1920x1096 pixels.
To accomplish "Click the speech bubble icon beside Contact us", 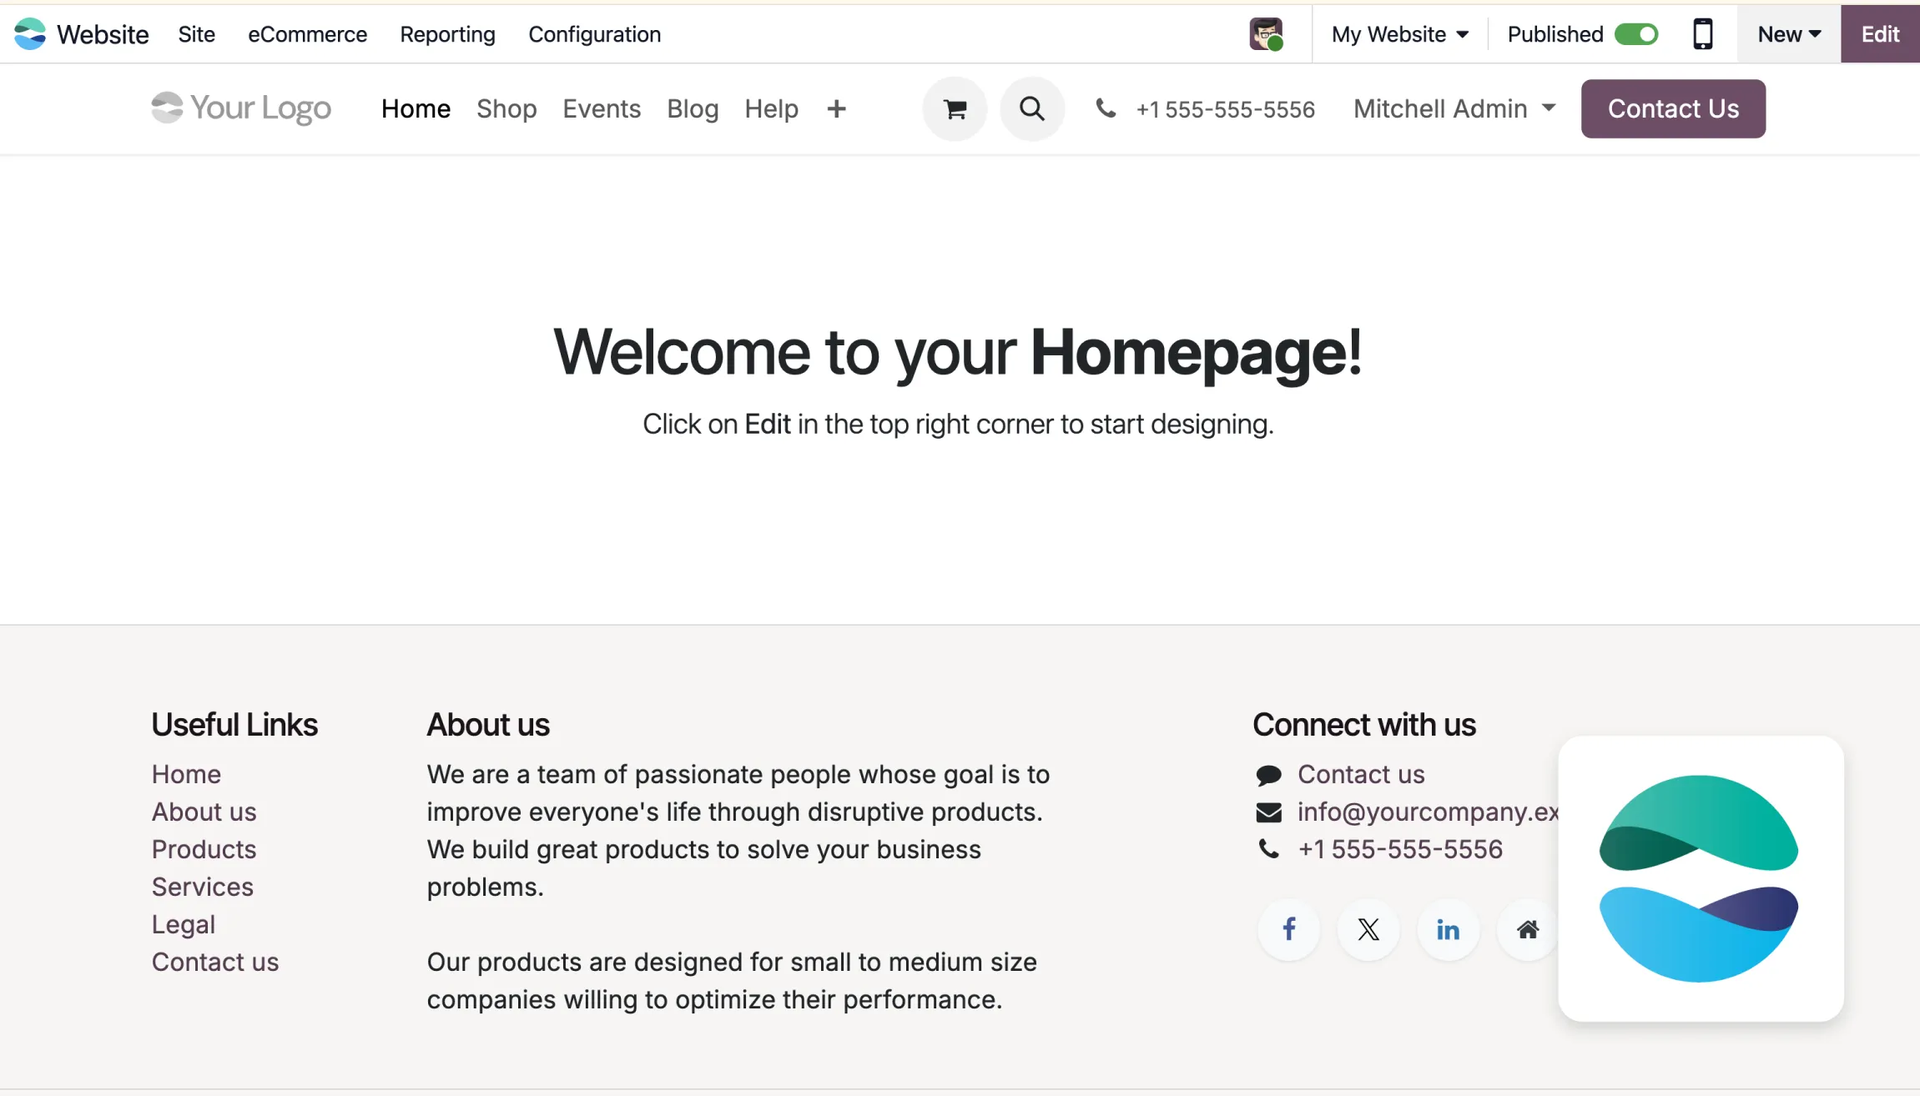I will coord(1269,775).
